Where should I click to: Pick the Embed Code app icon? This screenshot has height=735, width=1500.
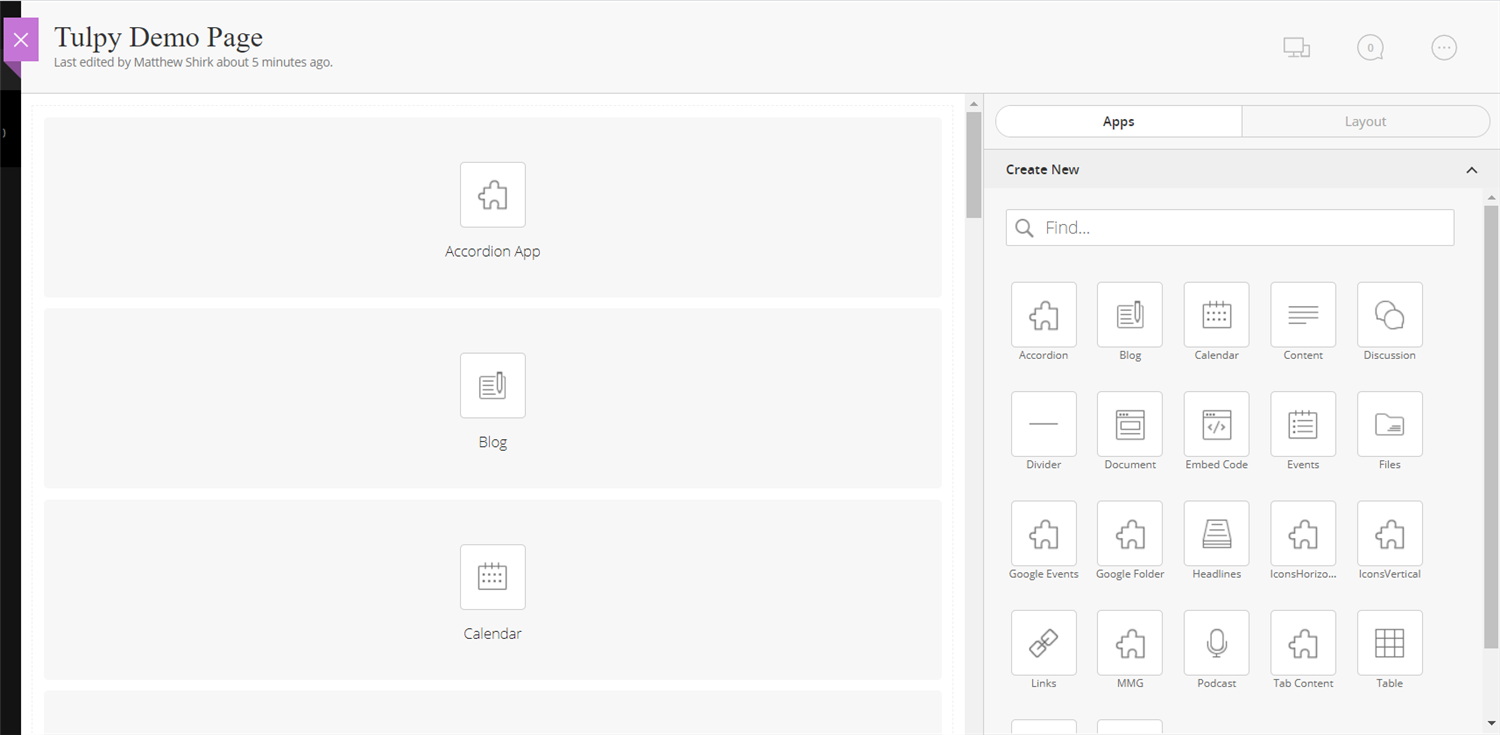pos(1216,424)
